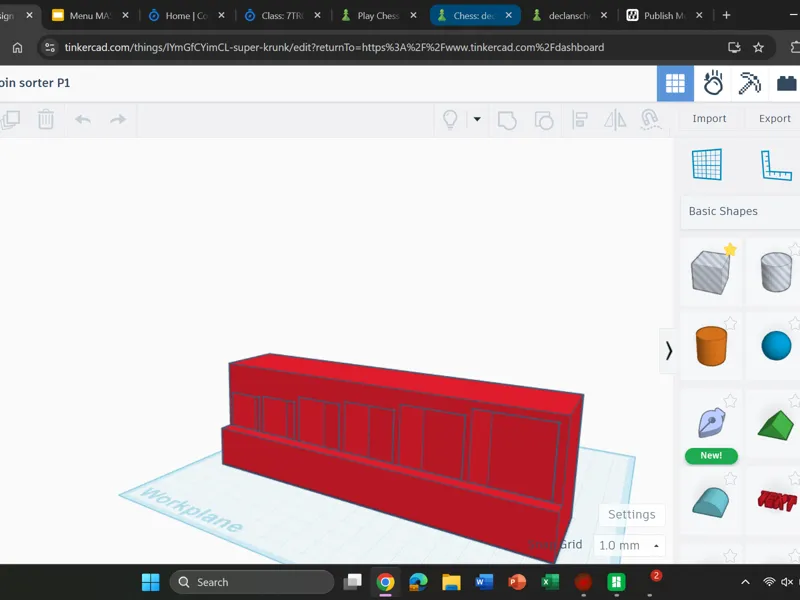Open the Align tool
The height and width of the screenshot is (600, 800).
coord(580,120)
